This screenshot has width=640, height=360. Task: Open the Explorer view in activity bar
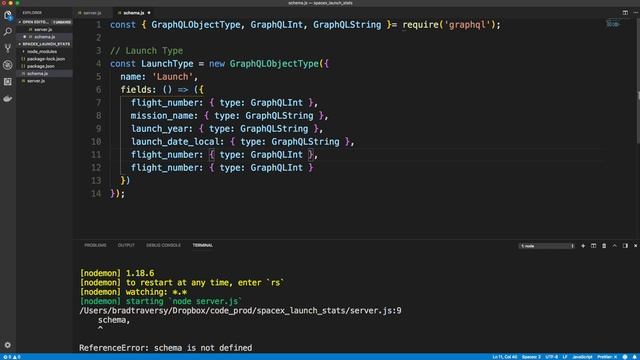8,16
